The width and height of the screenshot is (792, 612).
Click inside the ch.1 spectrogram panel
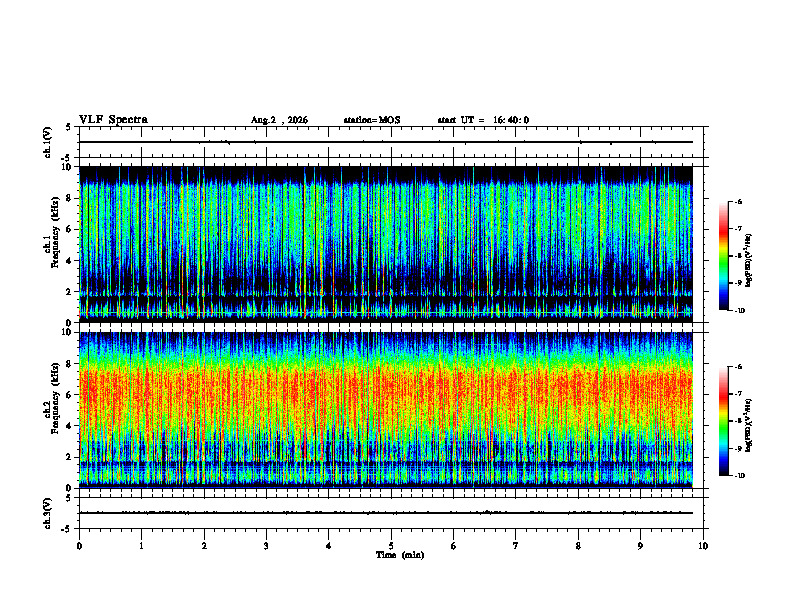[x=386, y=244]
